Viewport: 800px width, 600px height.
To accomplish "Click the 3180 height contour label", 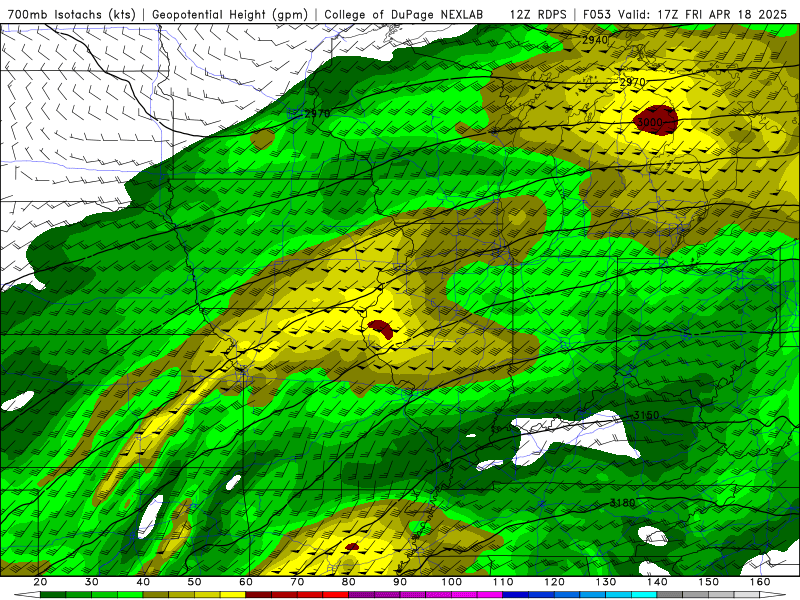I will (623, 503).
